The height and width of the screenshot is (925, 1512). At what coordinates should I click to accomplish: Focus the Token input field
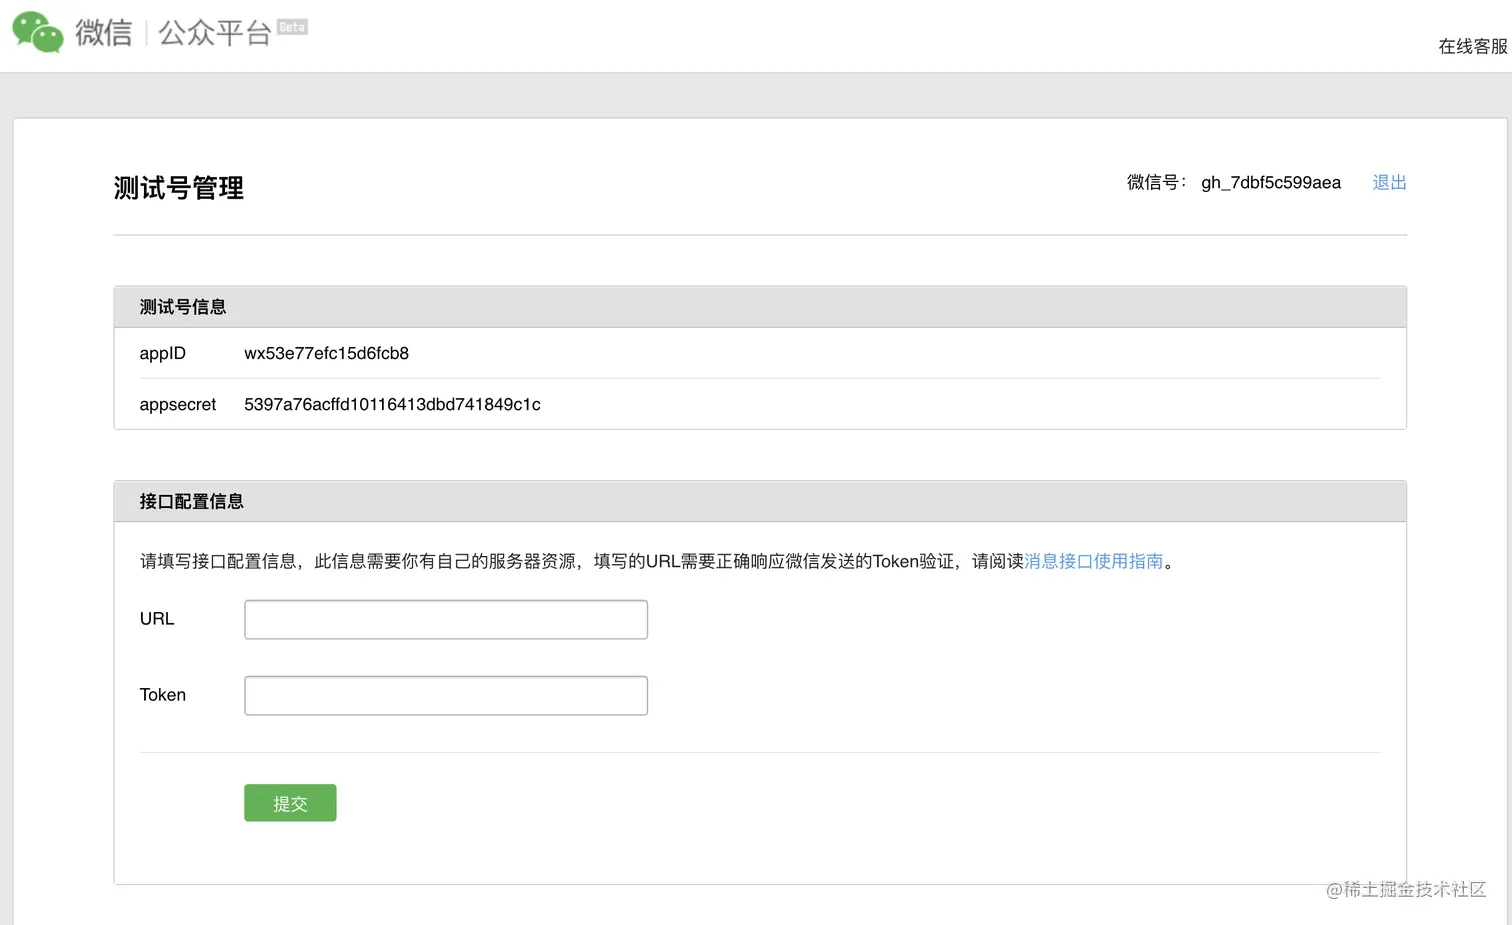click(x=446, y=695)
